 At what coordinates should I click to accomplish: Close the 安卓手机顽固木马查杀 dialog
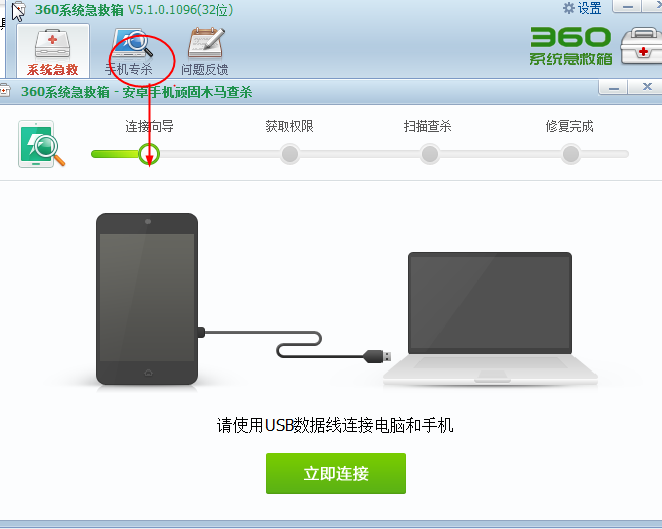tap(646, 87)
